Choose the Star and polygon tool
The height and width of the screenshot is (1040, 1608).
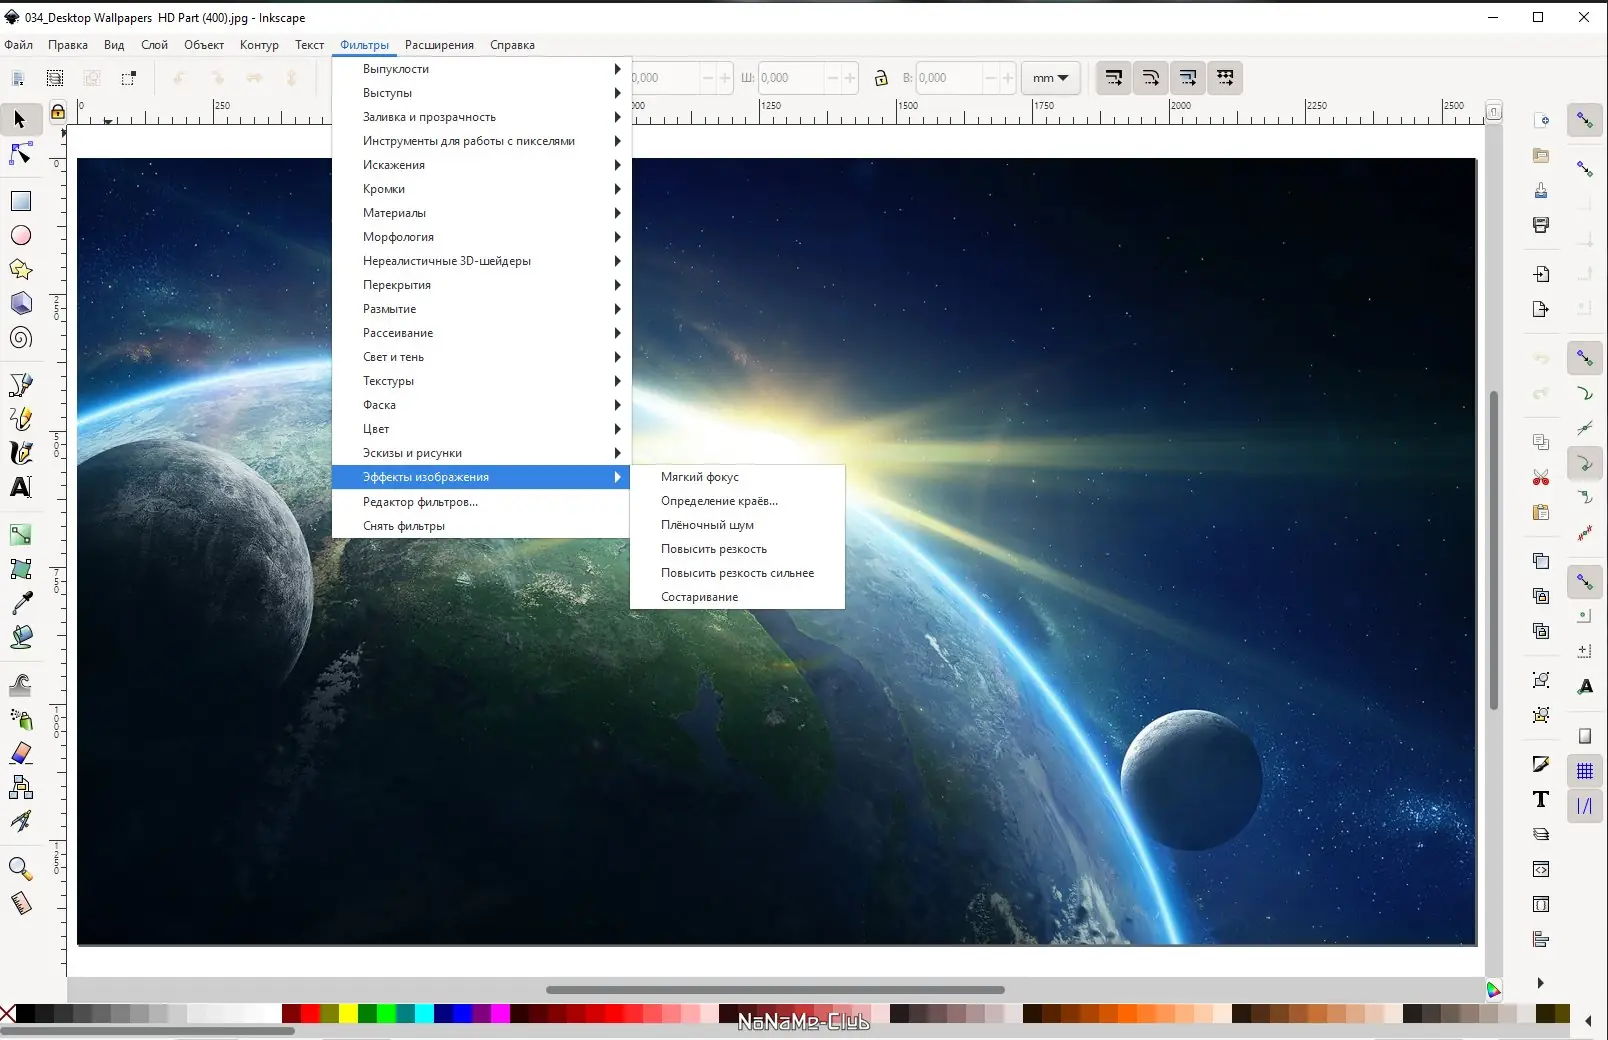(x=20, y=269)
